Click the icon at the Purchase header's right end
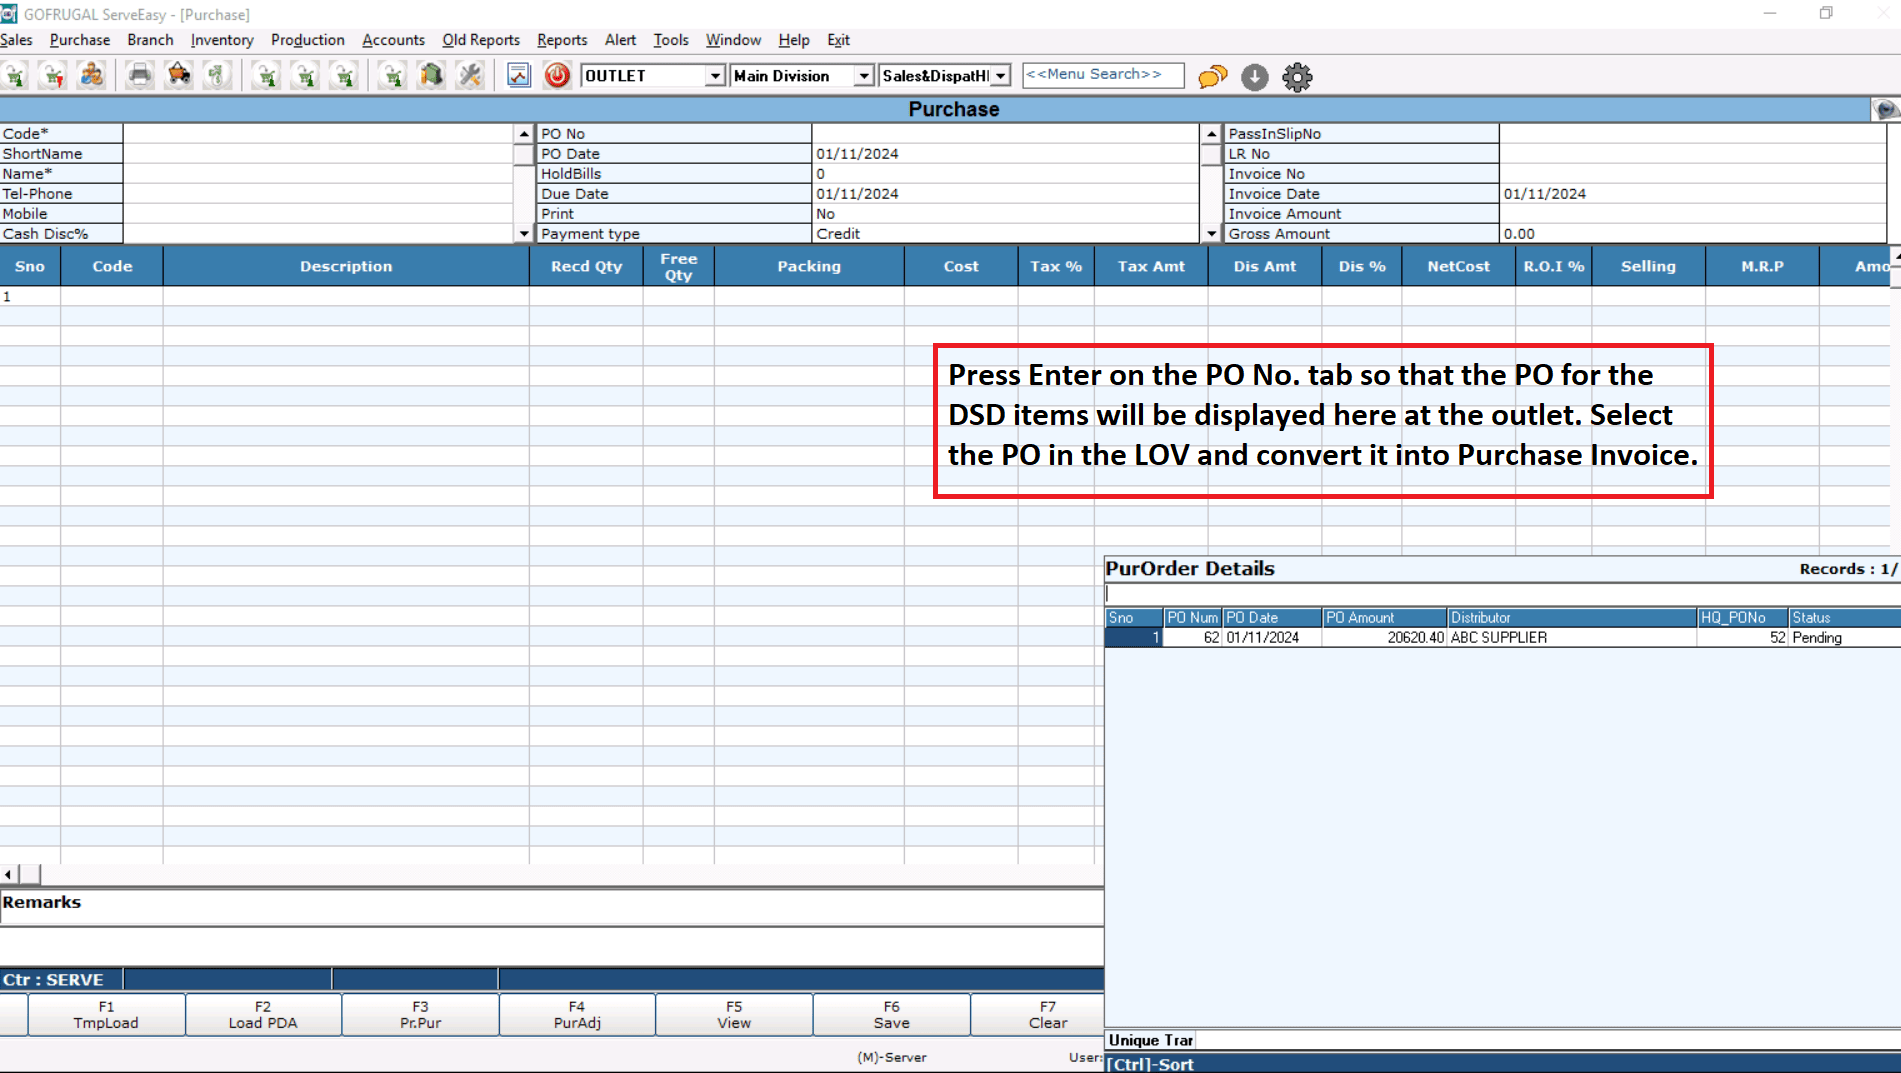1901x1073 pixels. click(1885, 109)
